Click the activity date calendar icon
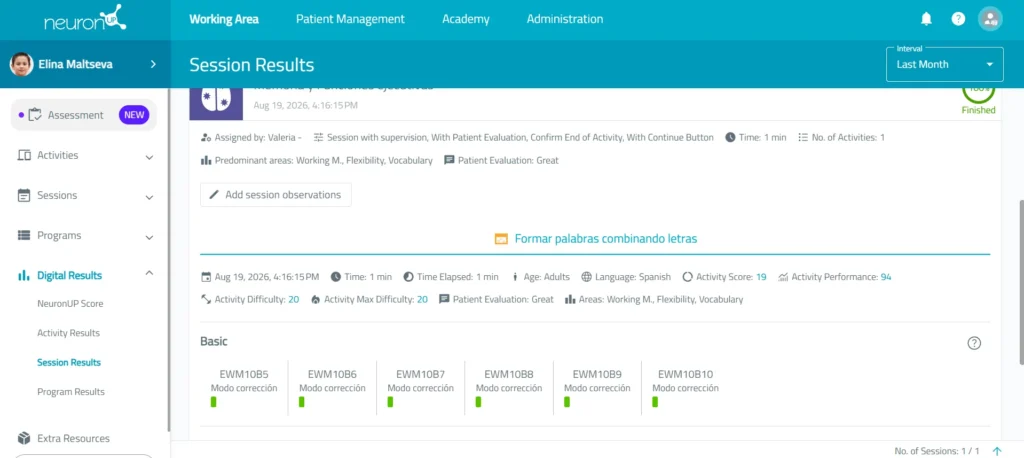Viewport: 1024px width, 458px height. pos(206,277)
